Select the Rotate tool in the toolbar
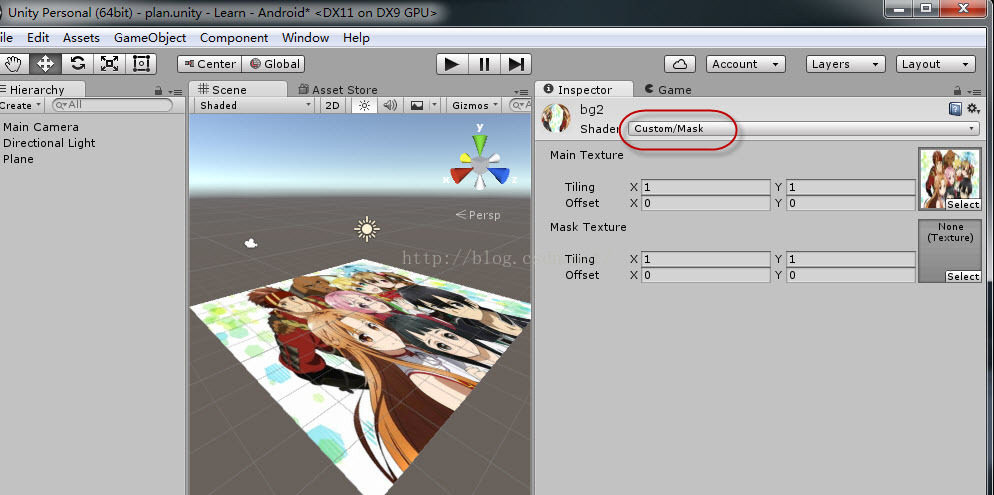Image resolution: width=994 pixels, height=495 pixels. click(x=77, y=64)
